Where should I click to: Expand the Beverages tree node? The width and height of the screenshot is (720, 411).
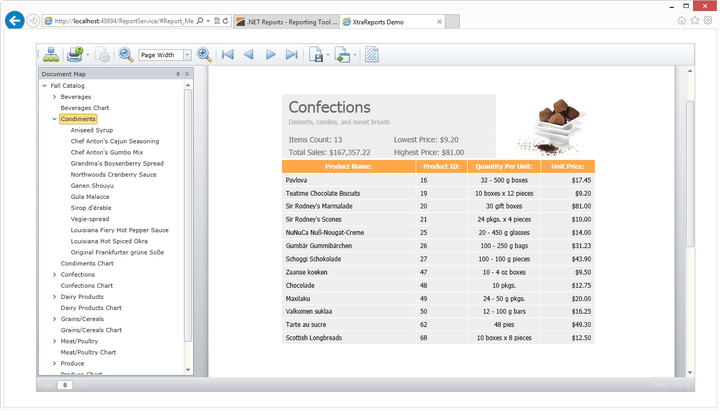54,97
